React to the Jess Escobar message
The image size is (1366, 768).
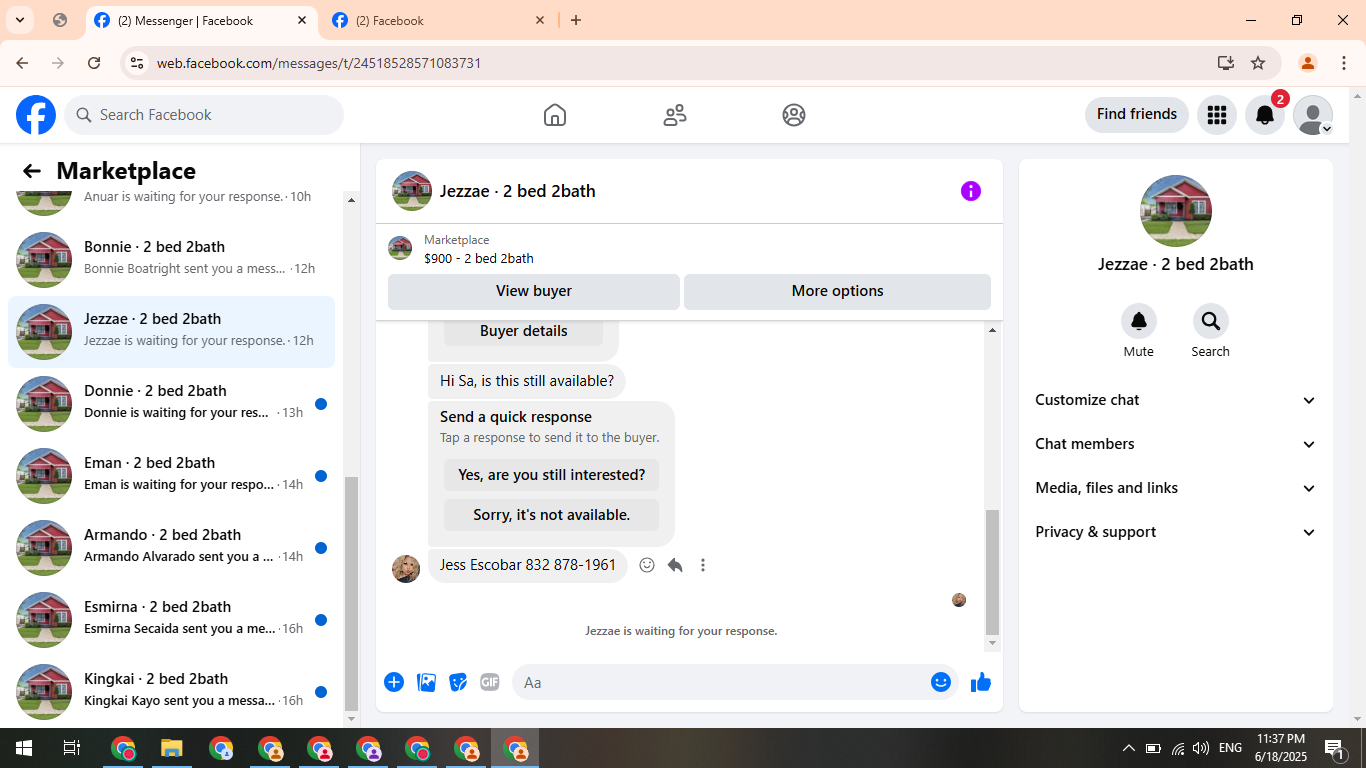tap(647, 565)
